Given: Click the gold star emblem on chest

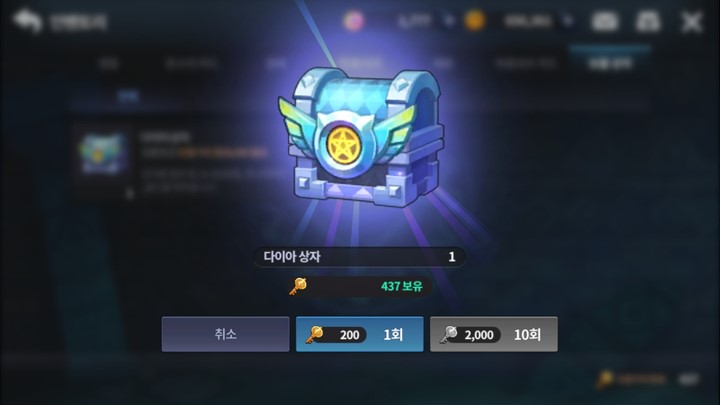Looking at the screenshot, I should [342, 146].
